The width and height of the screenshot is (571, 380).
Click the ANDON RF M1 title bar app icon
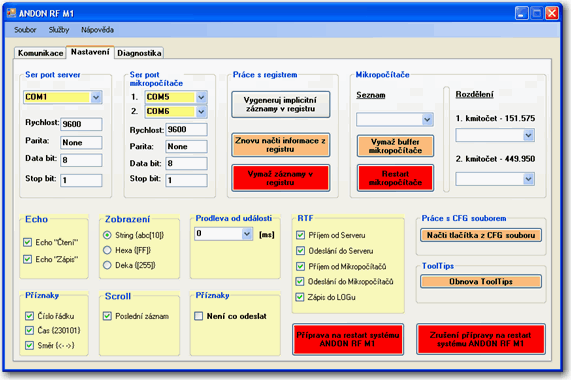(x=11, y=13)
